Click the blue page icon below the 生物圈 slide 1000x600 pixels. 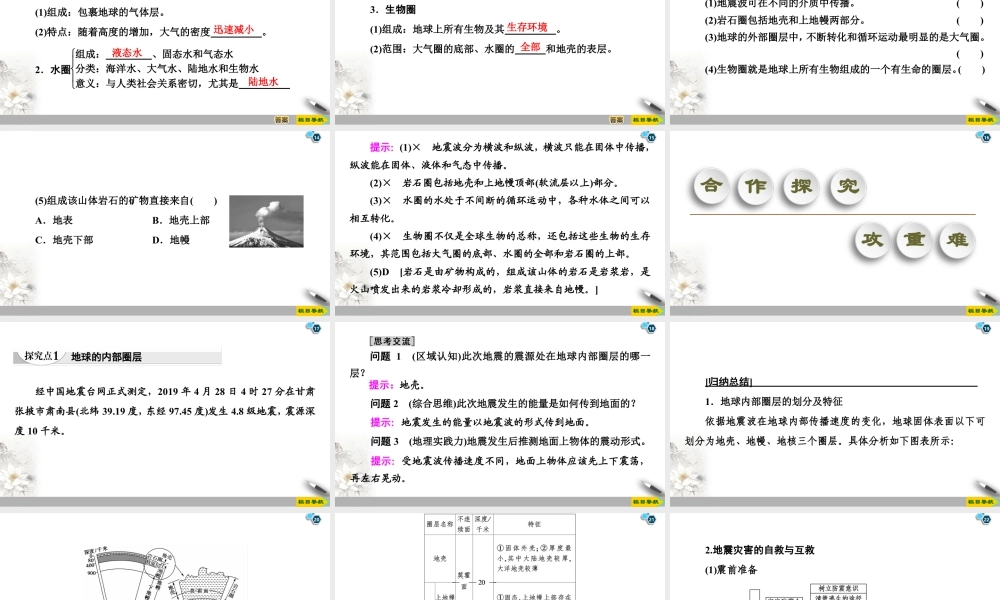click(x=648, y=135)
